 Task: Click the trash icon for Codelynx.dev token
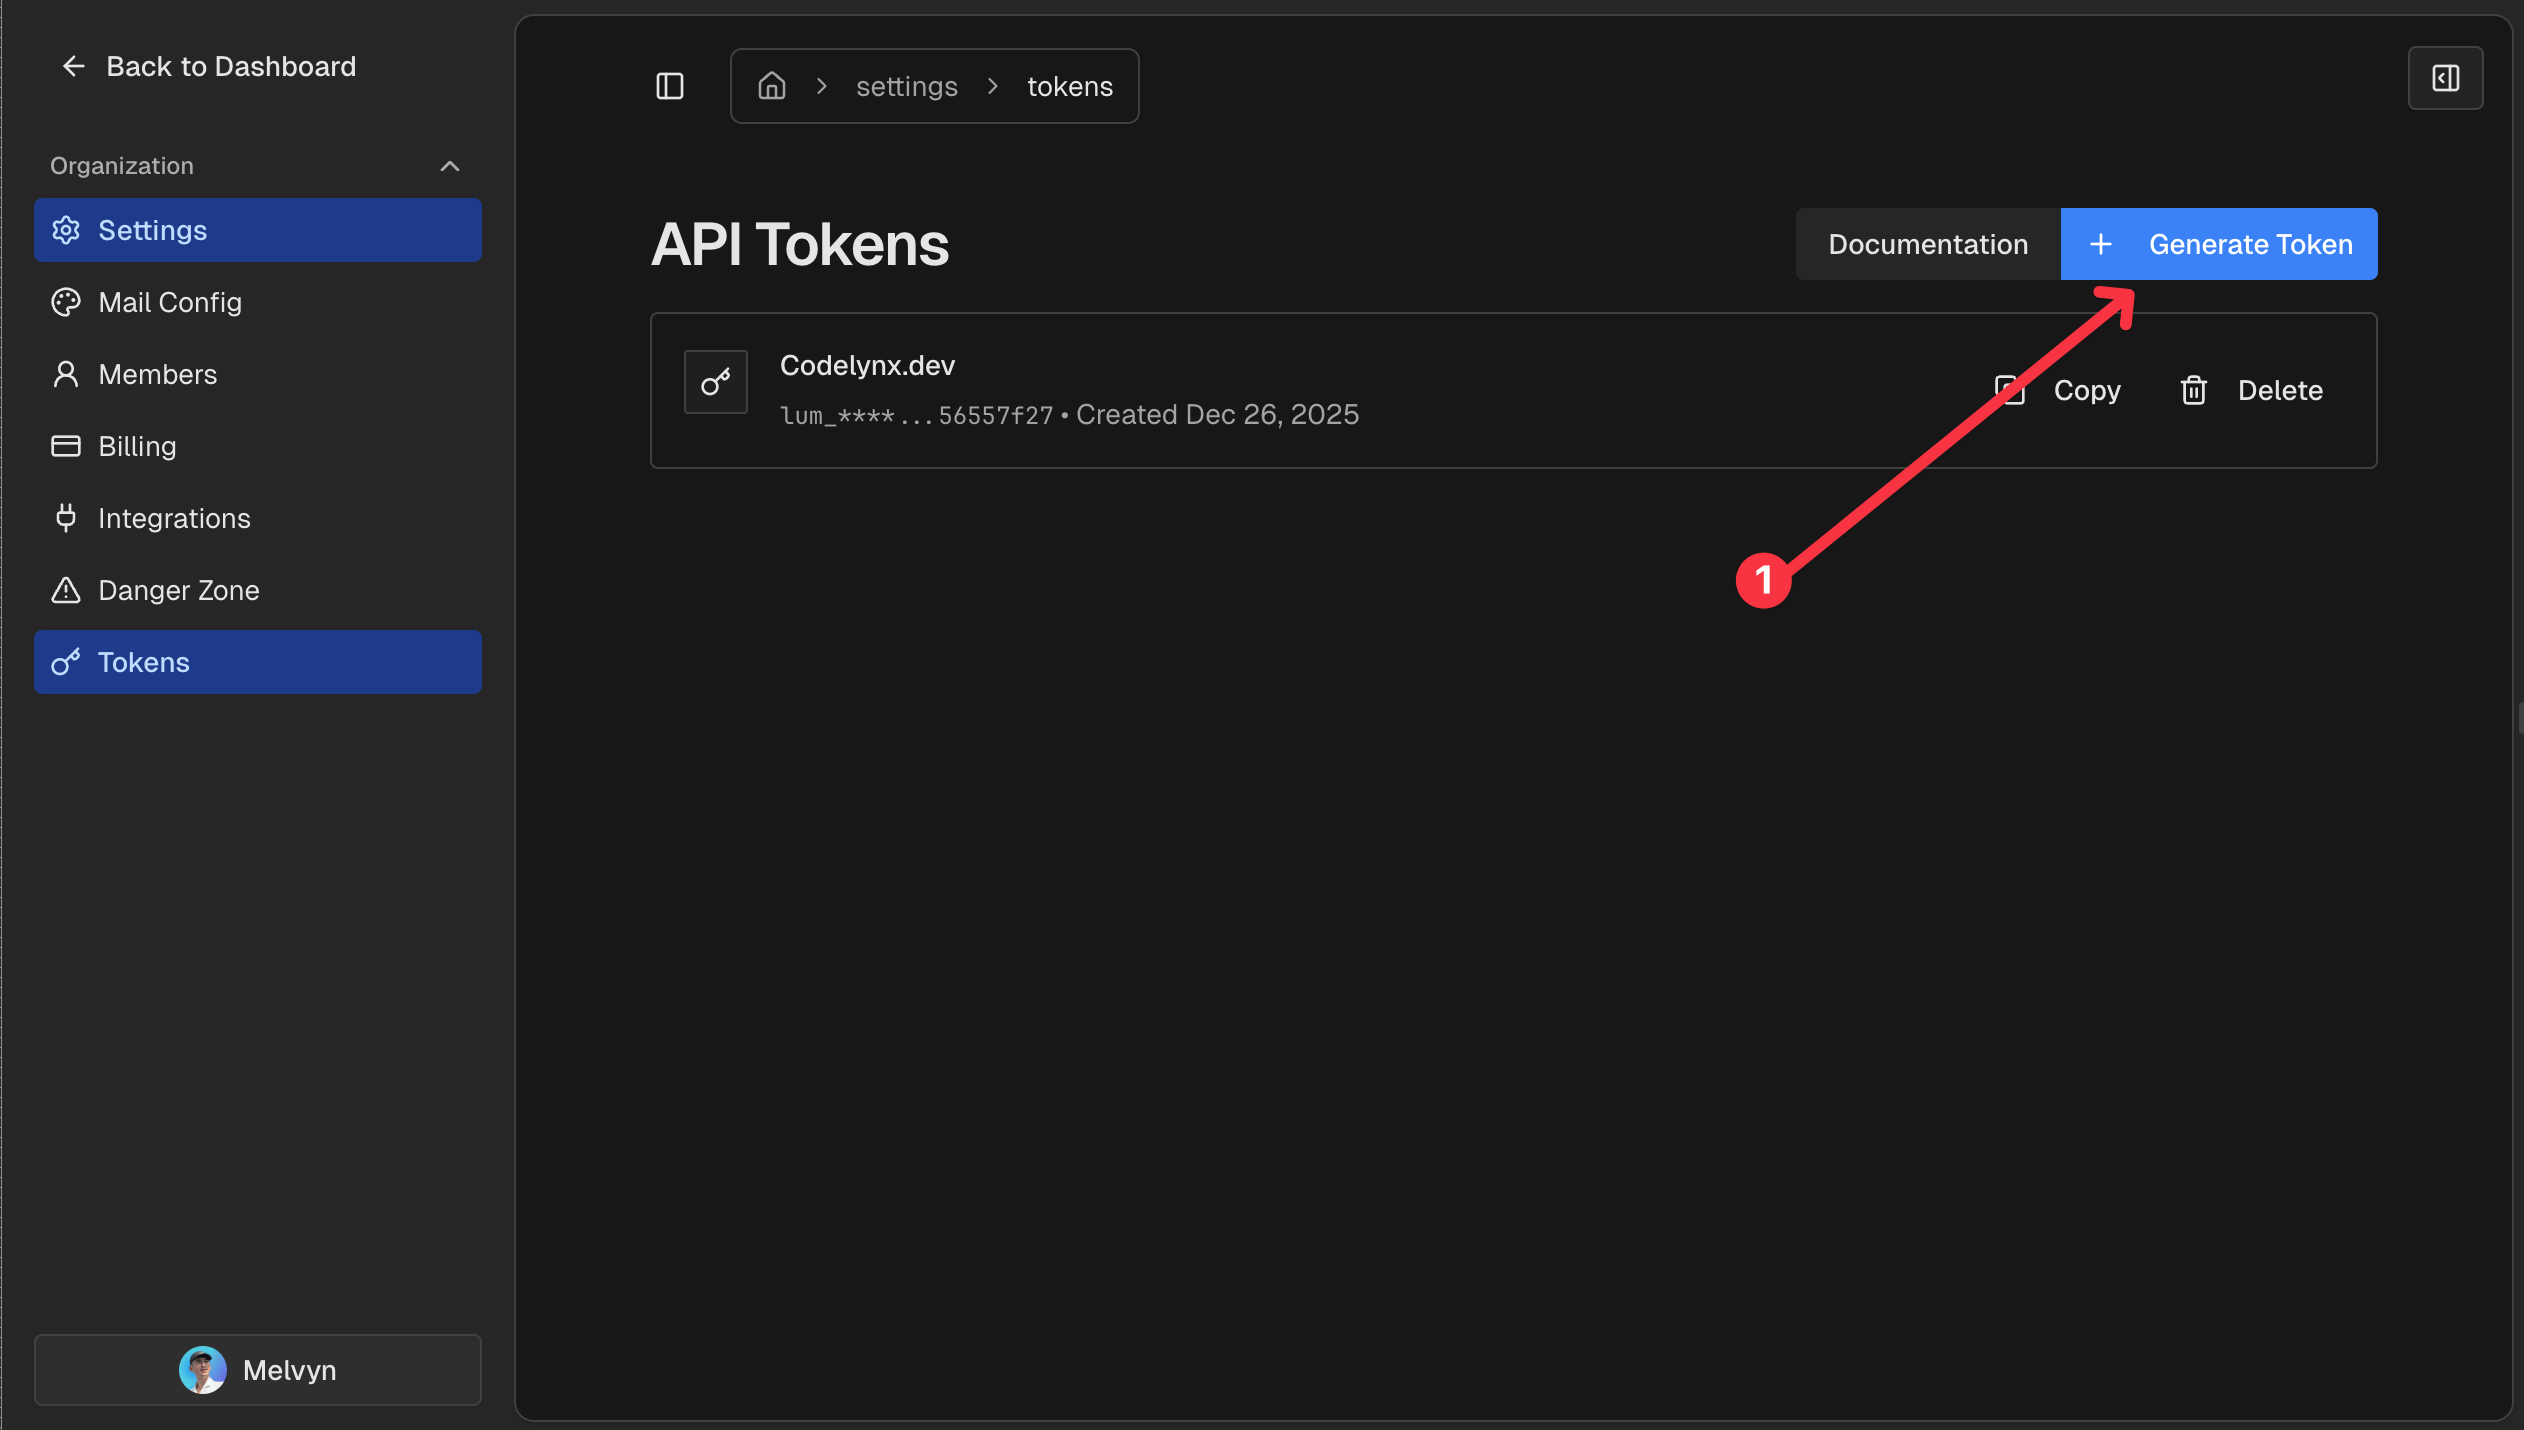[x=2193, y=391]
